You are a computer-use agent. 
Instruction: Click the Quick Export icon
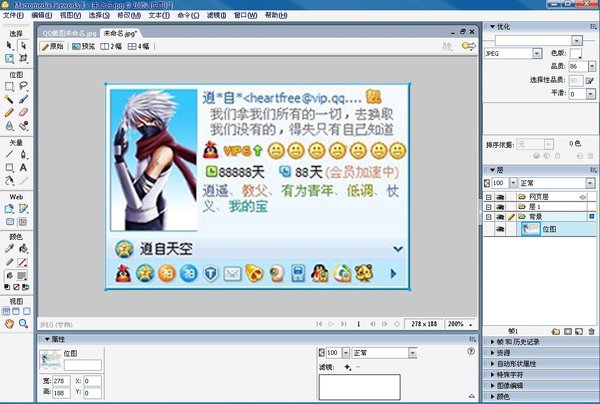click(468, 46)
